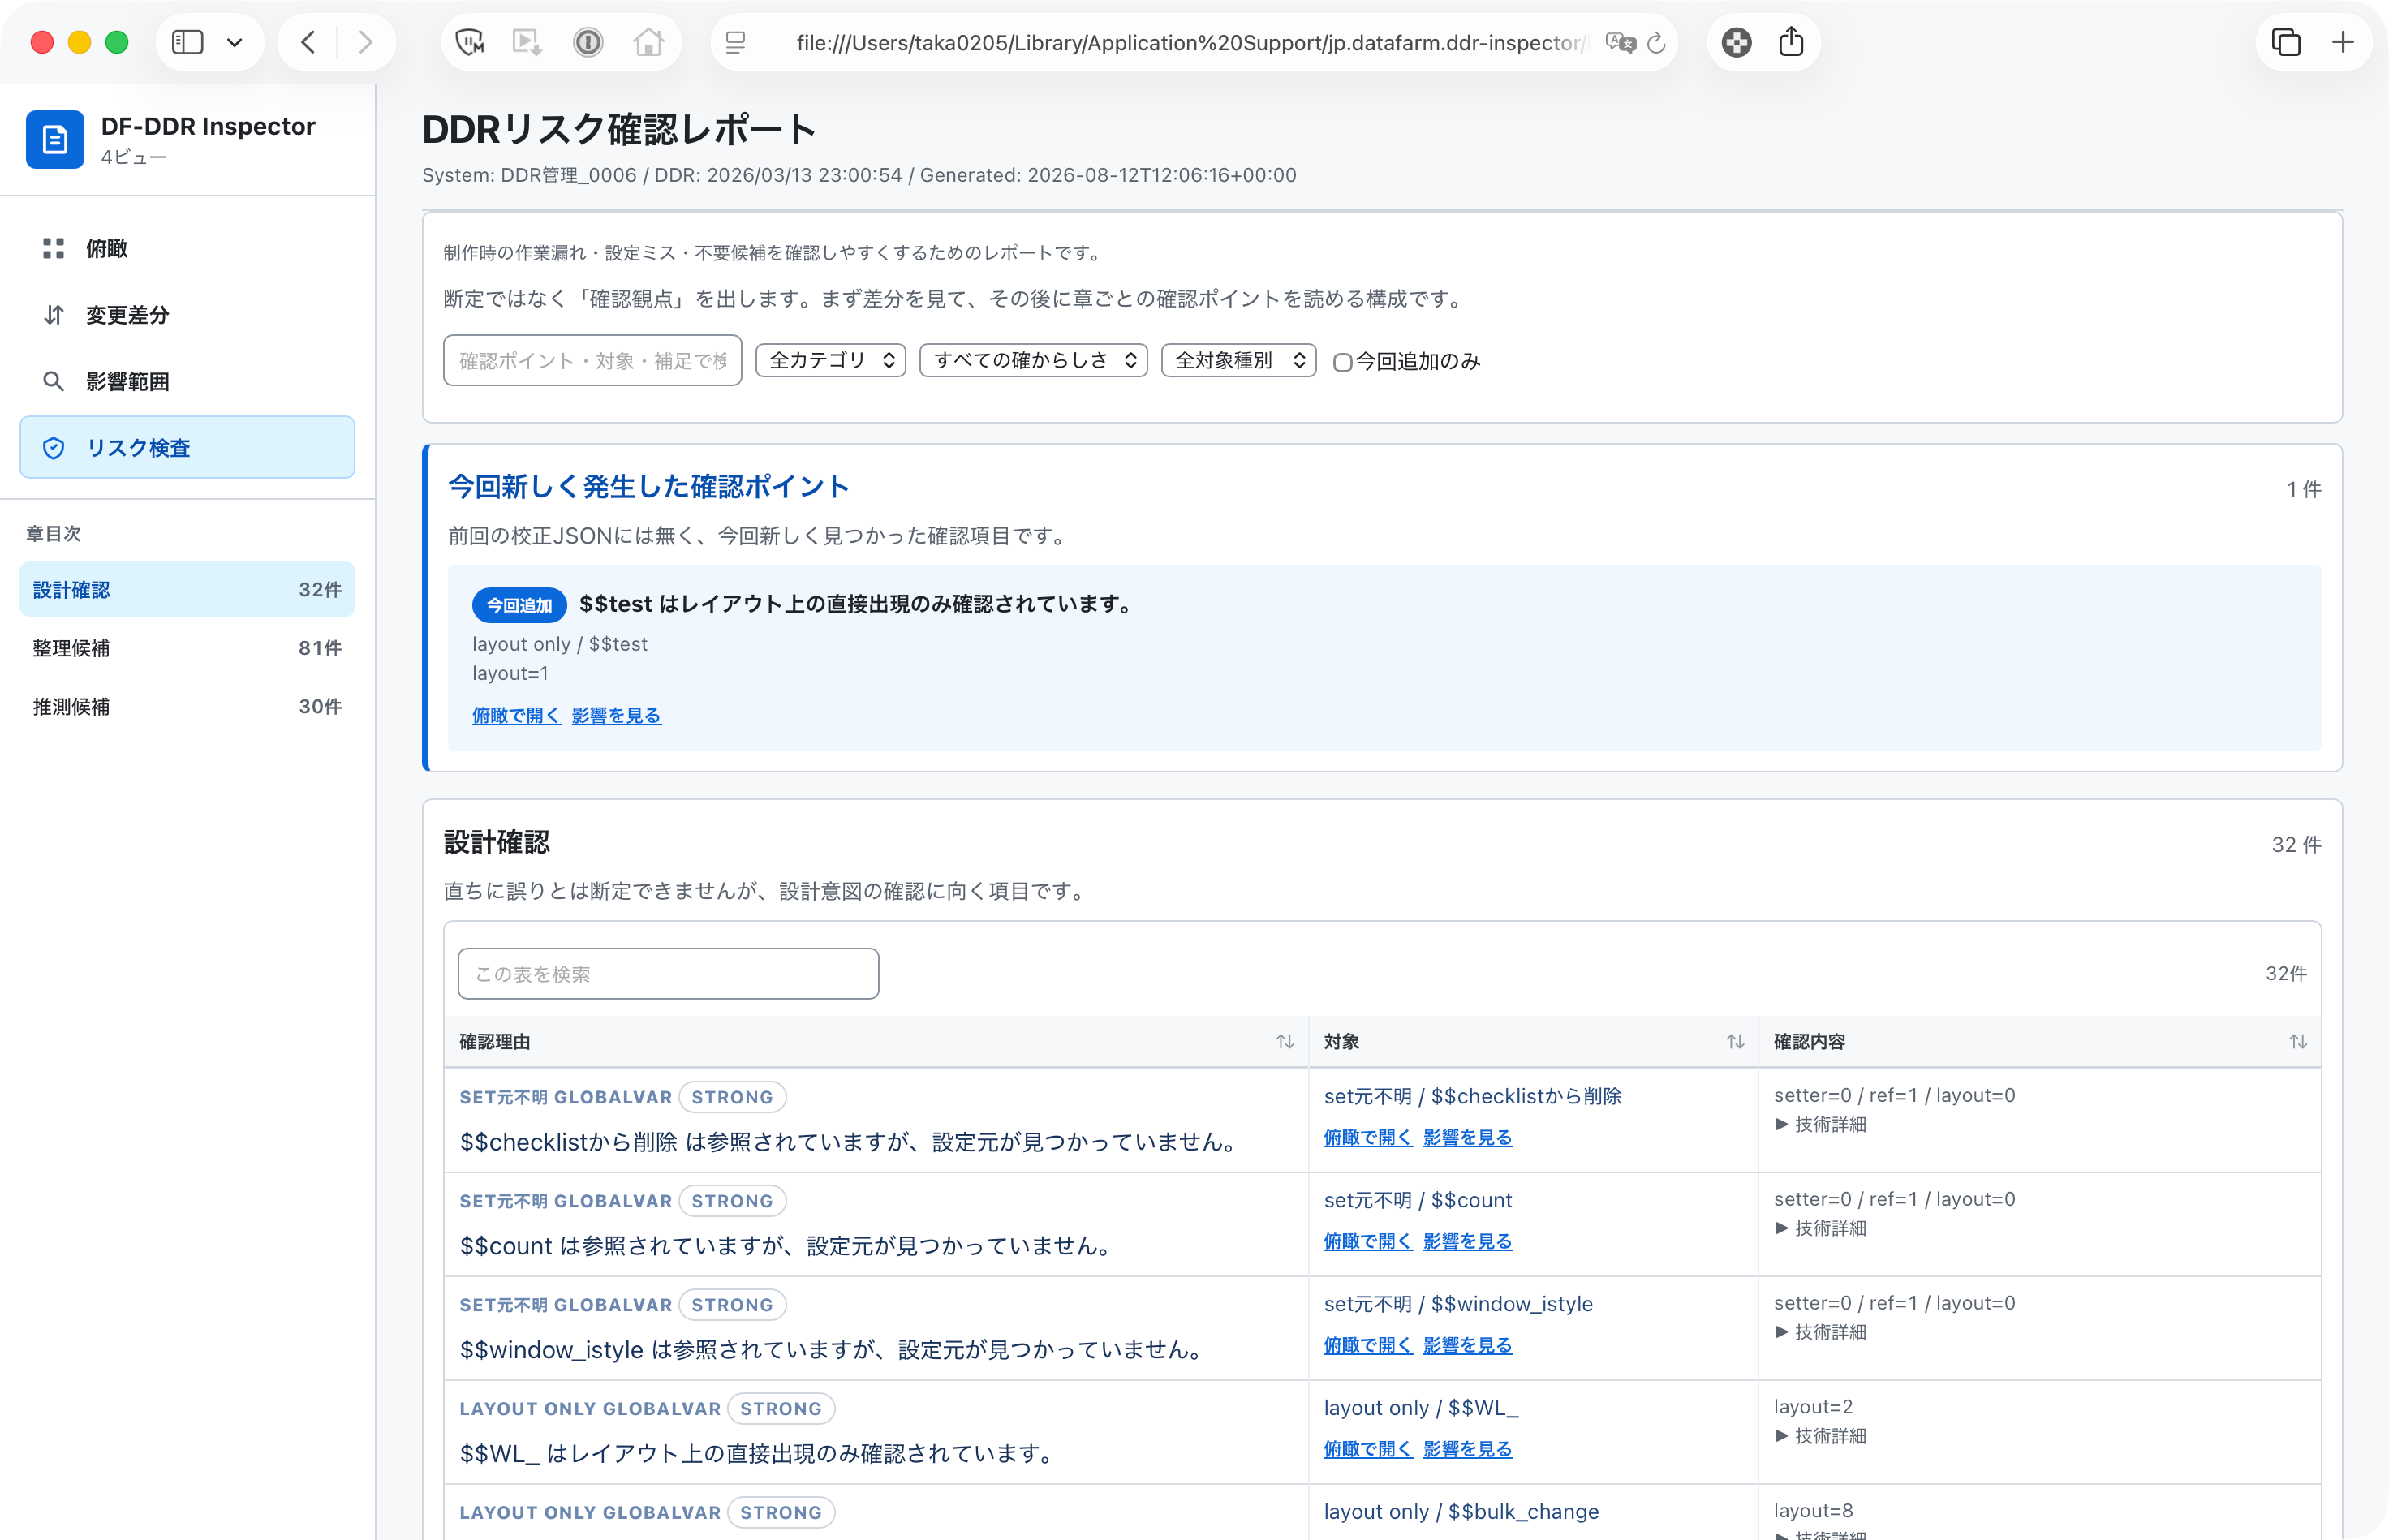The width and height of the screenshot is (2389, 1540).
Task: Switch to the 俯瞰 view
Action: (x=187, y=248)
